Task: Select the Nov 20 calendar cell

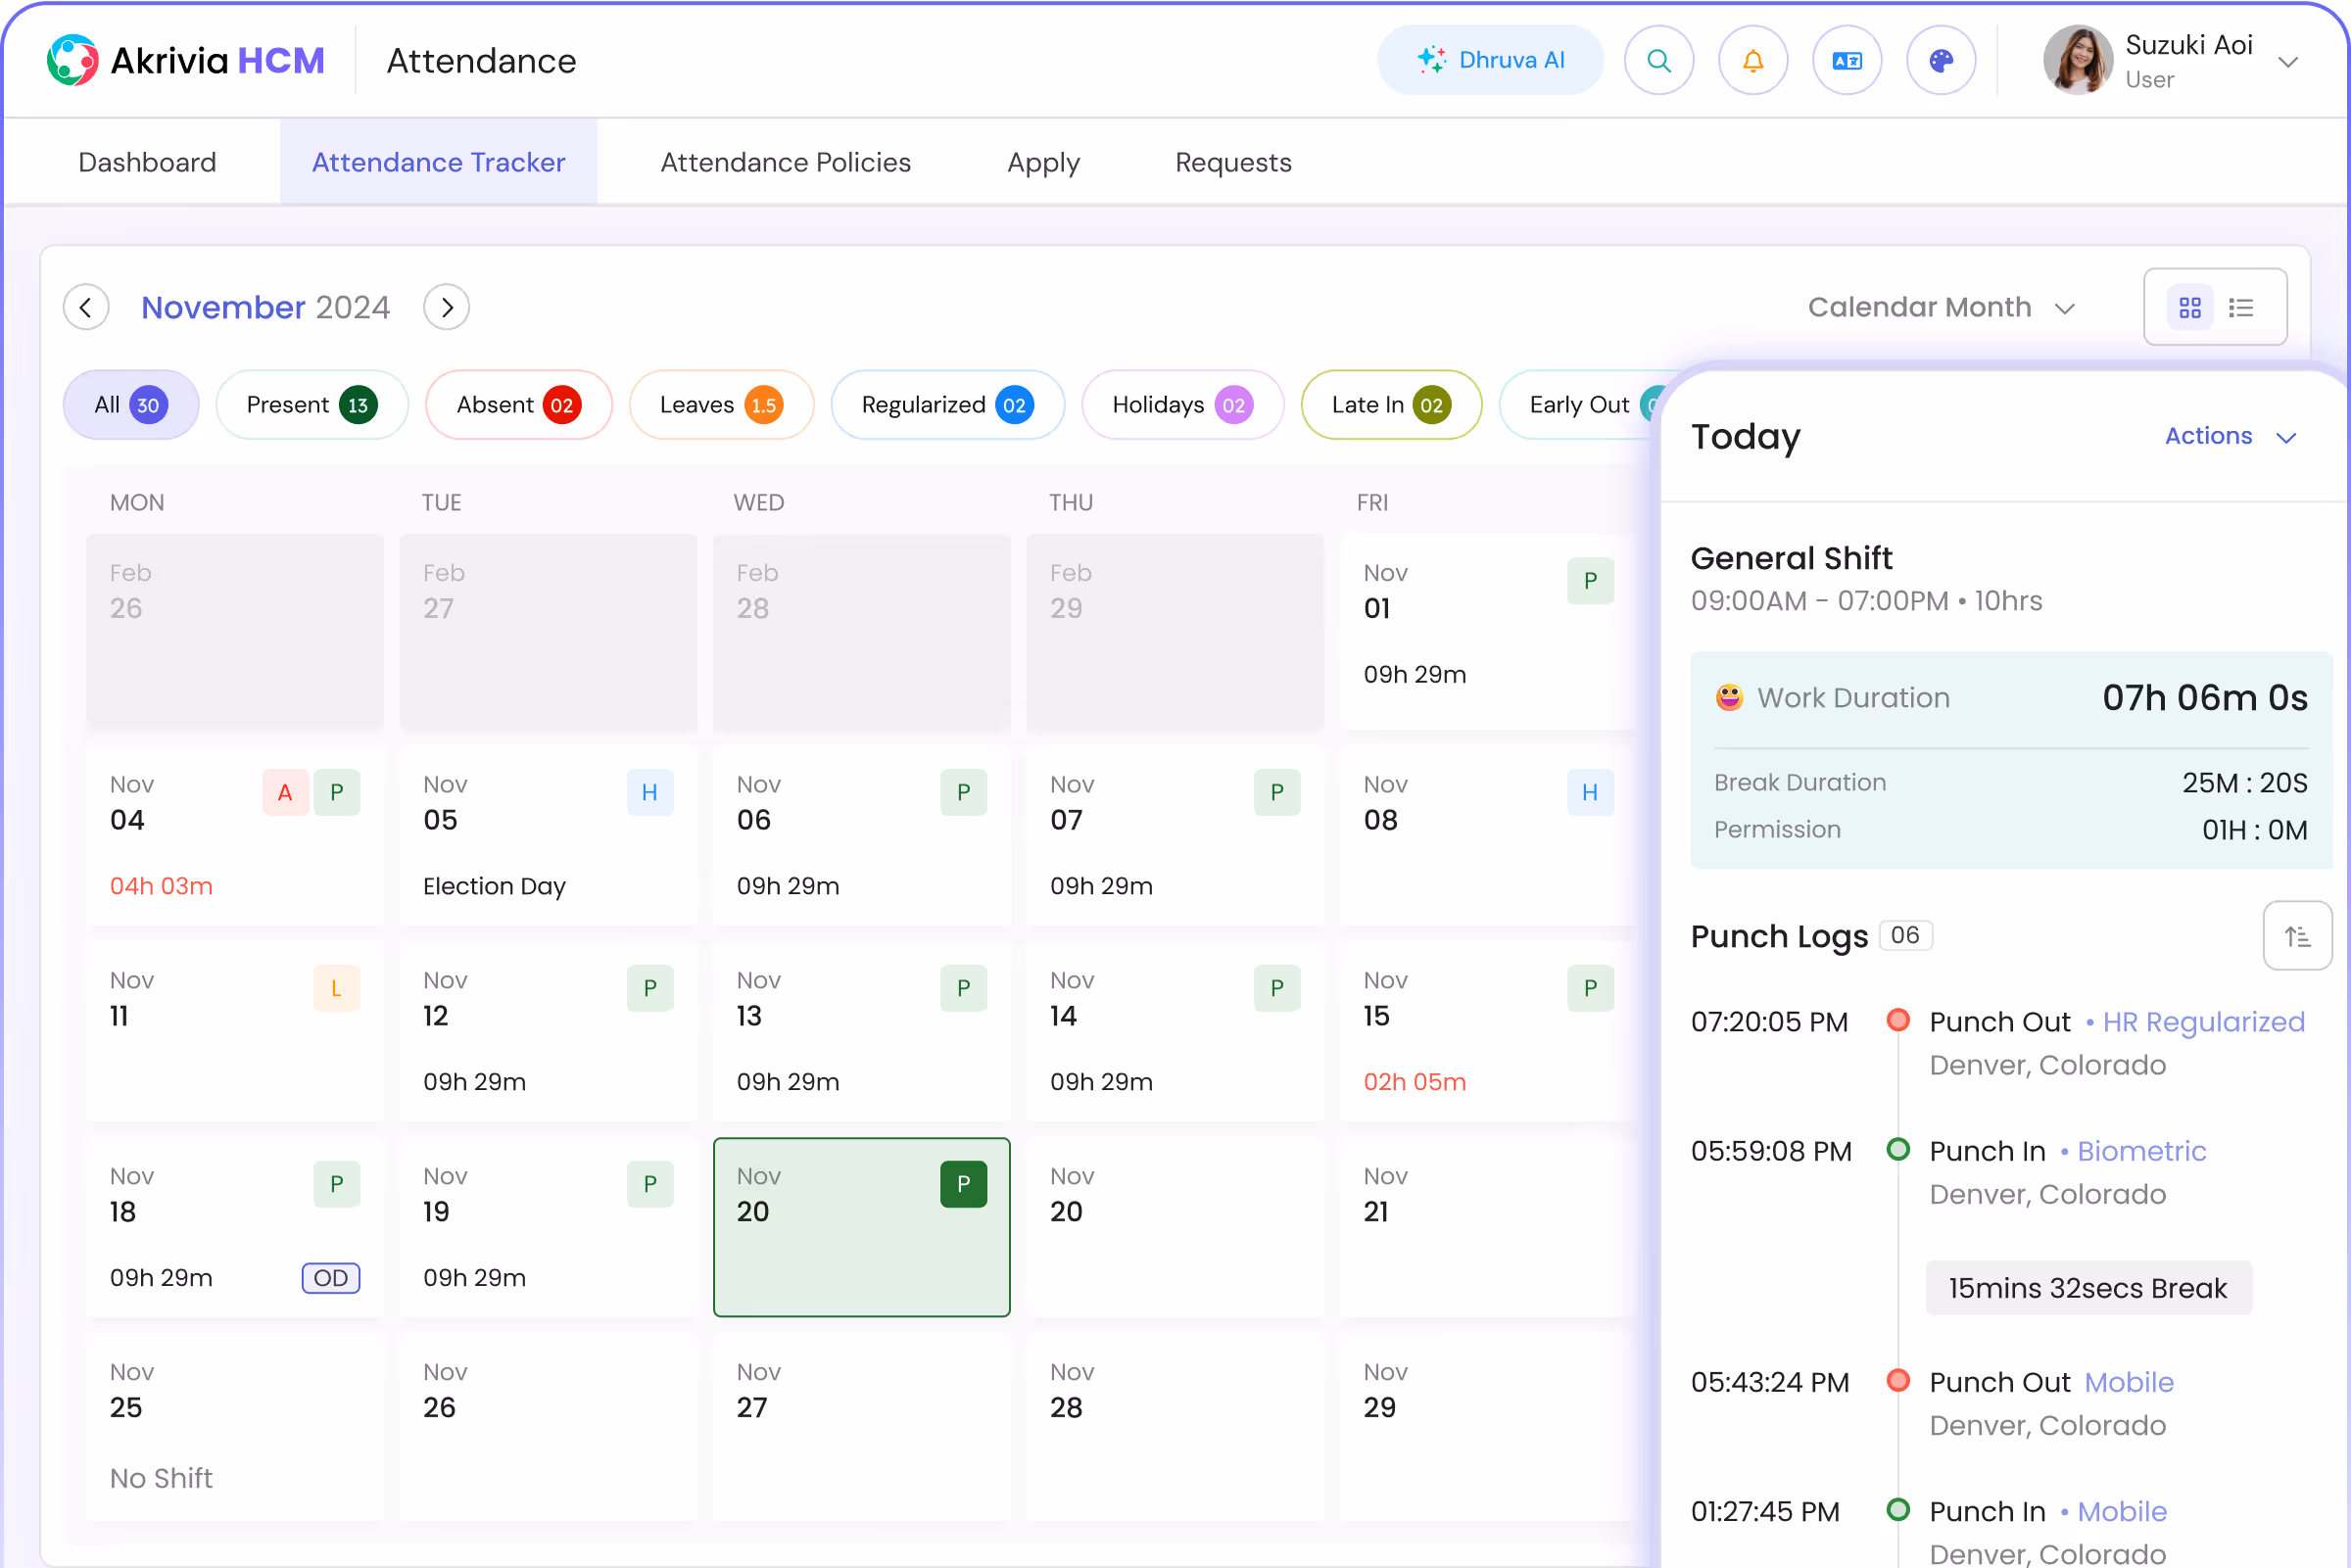Action: [861, 1227]
